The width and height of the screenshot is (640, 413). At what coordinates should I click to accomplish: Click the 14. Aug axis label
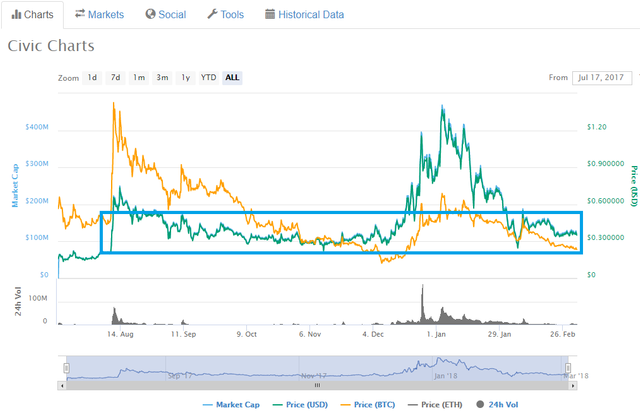coord(120,334)
